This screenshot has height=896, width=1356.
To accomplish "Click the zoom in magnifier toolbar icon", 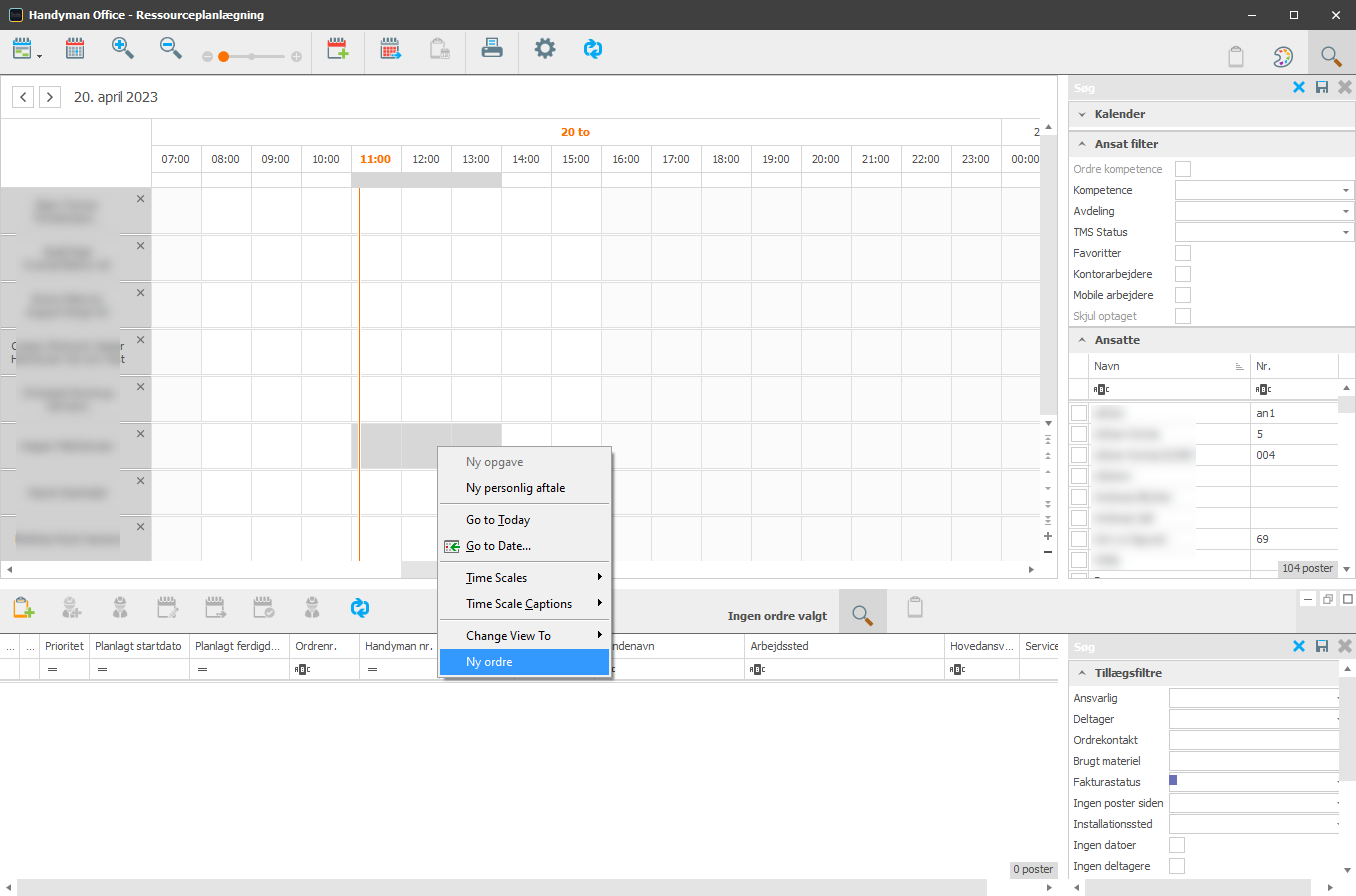I will pyautogui.click(x=123, y=48).
